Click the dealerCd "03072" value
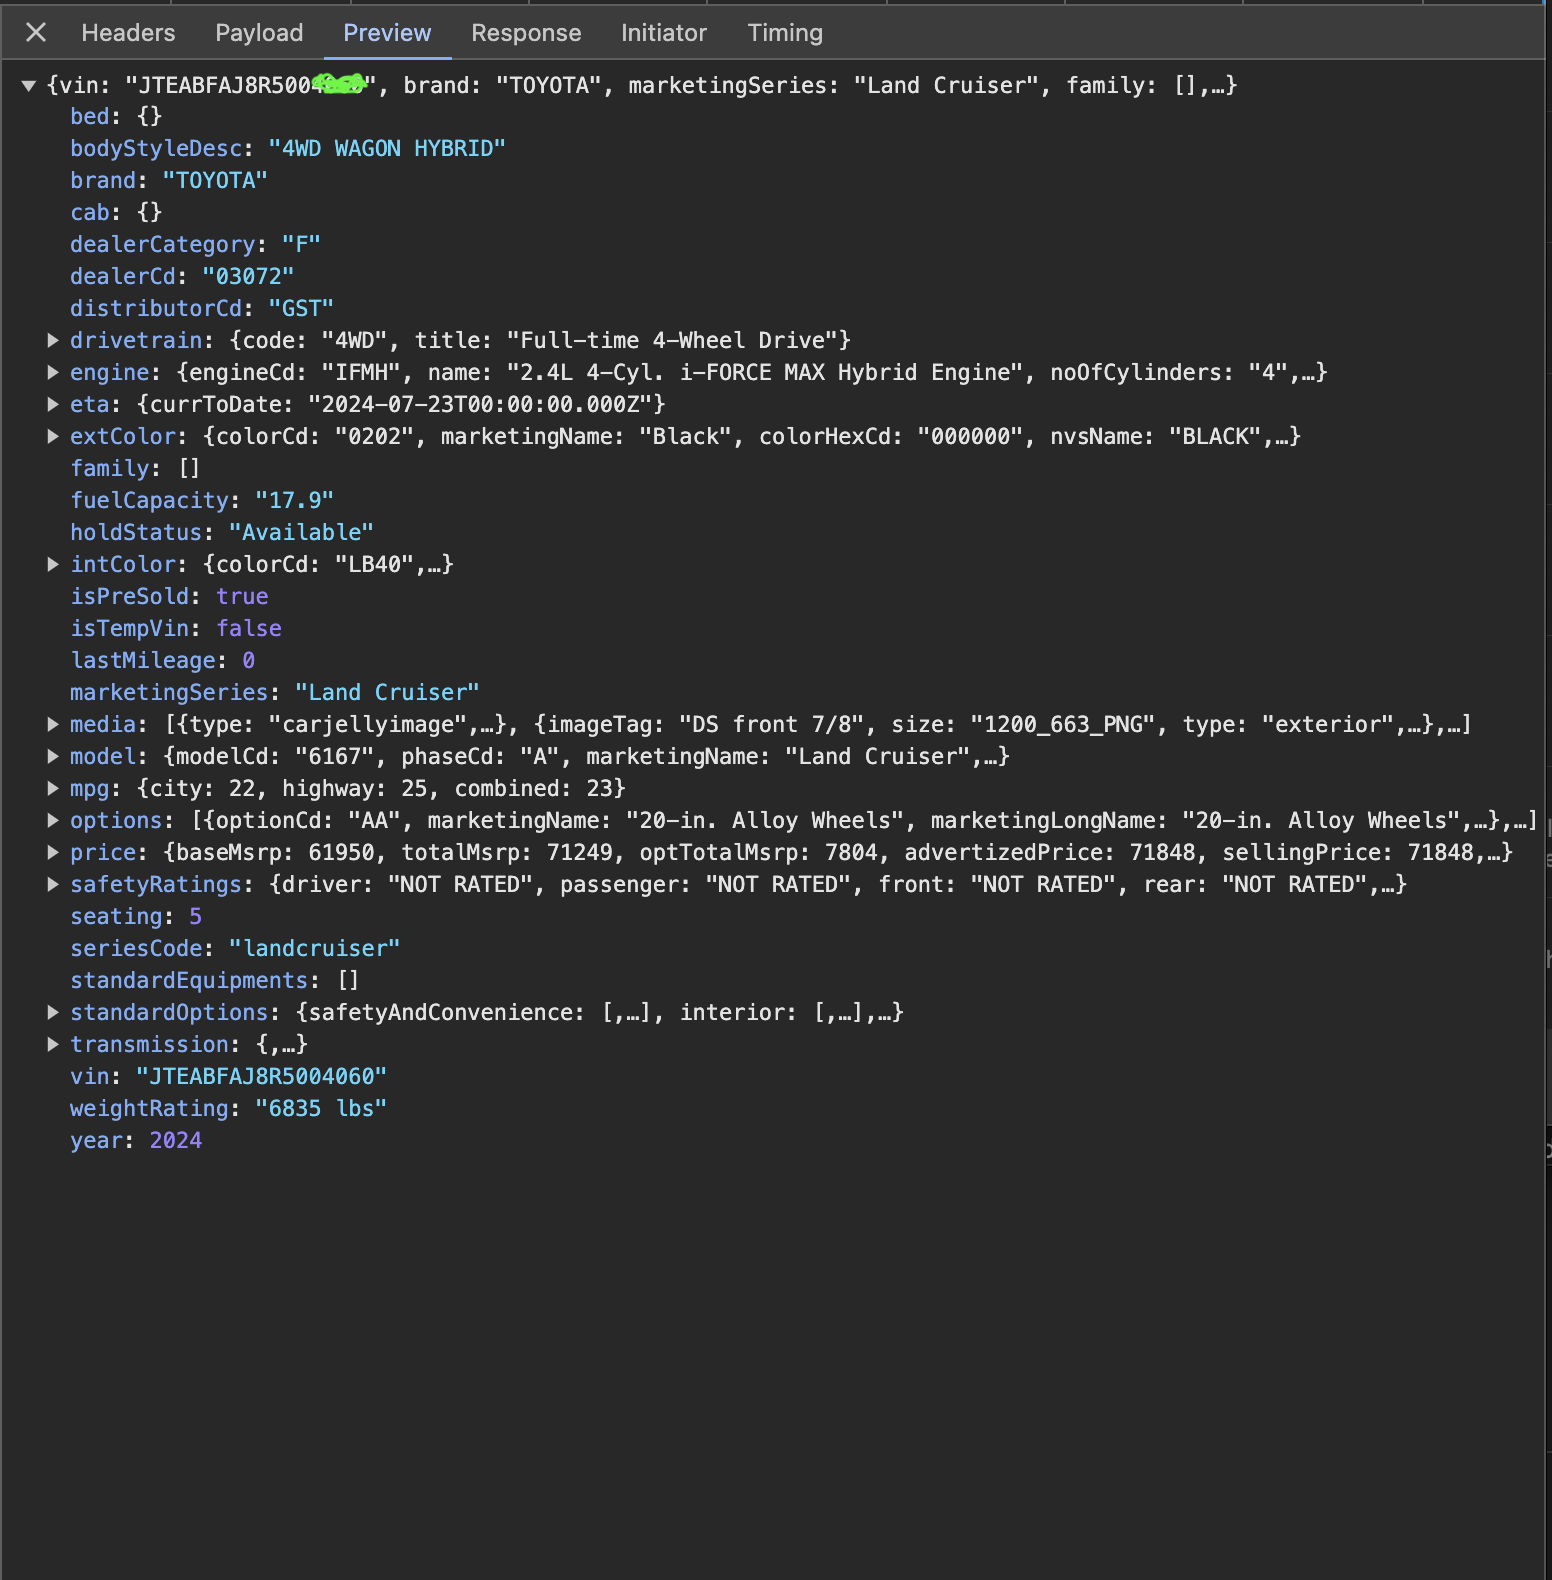Image resolution: width=1552 pixels, height=1580 pixels. coord(248,276)
